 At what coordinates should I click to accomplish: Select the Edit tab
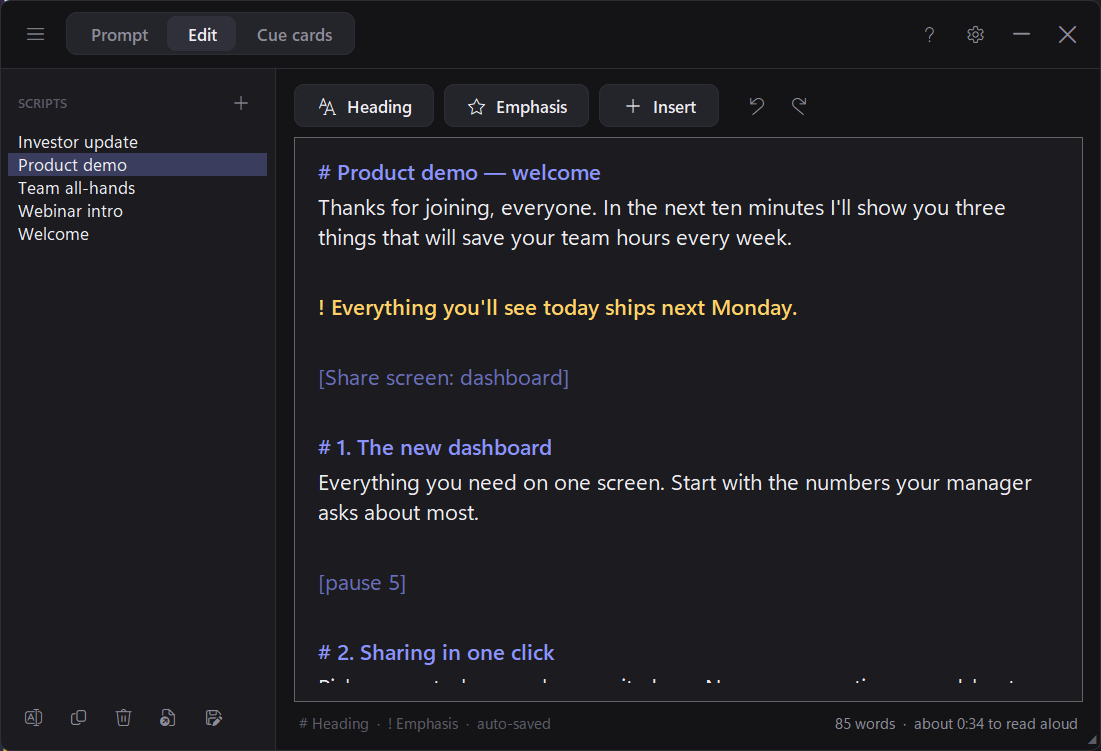202,34
